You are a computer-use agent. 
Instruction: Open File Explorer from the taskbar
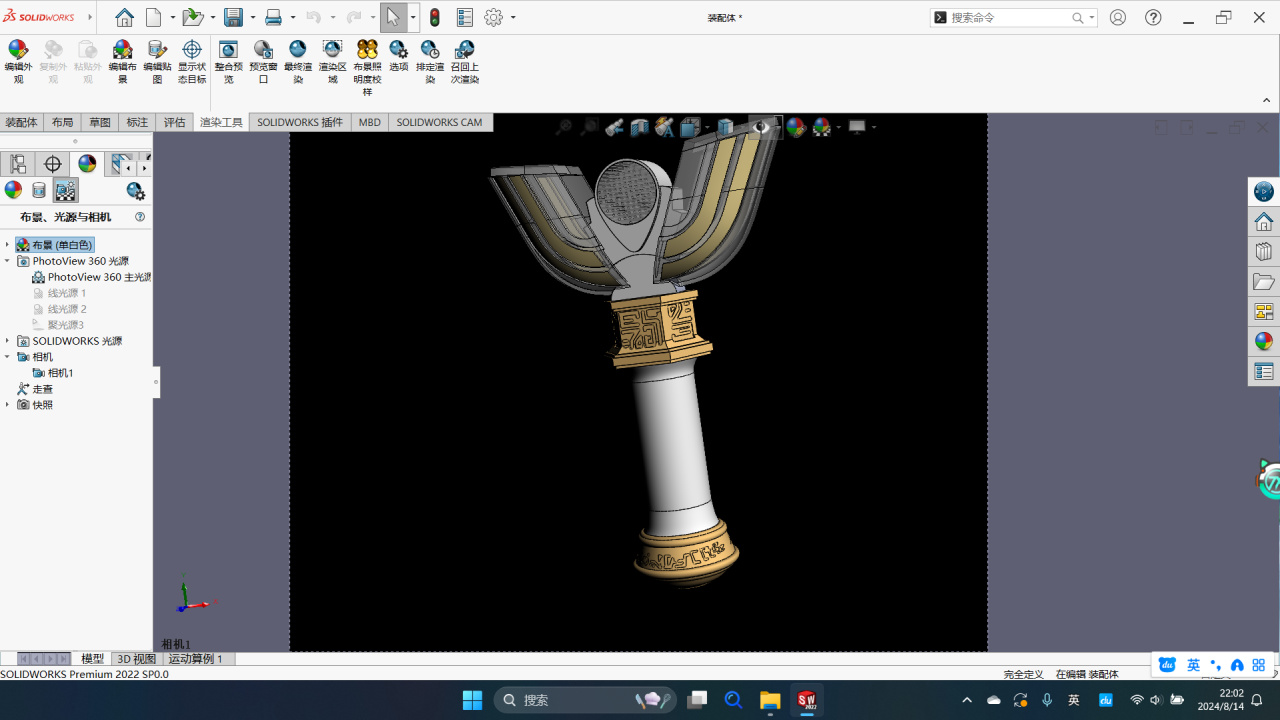[770, 700]
